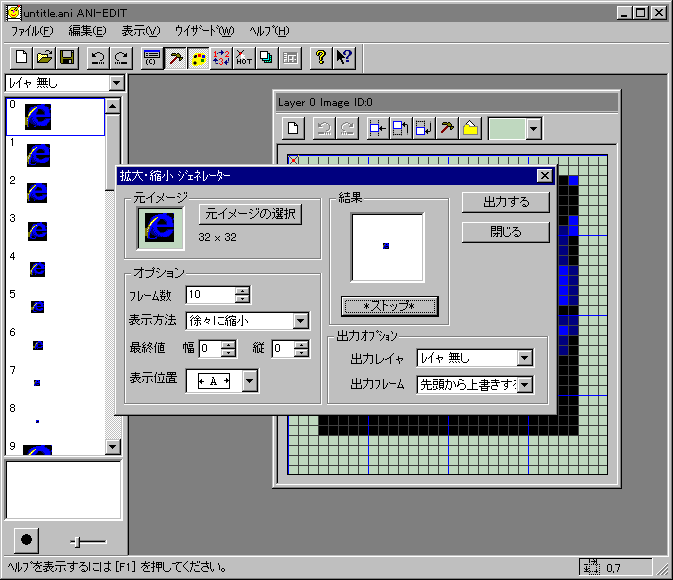Open help with the yellow question mark
The width and height of the screenshot is (673, 580).
[x=321, y=58]
